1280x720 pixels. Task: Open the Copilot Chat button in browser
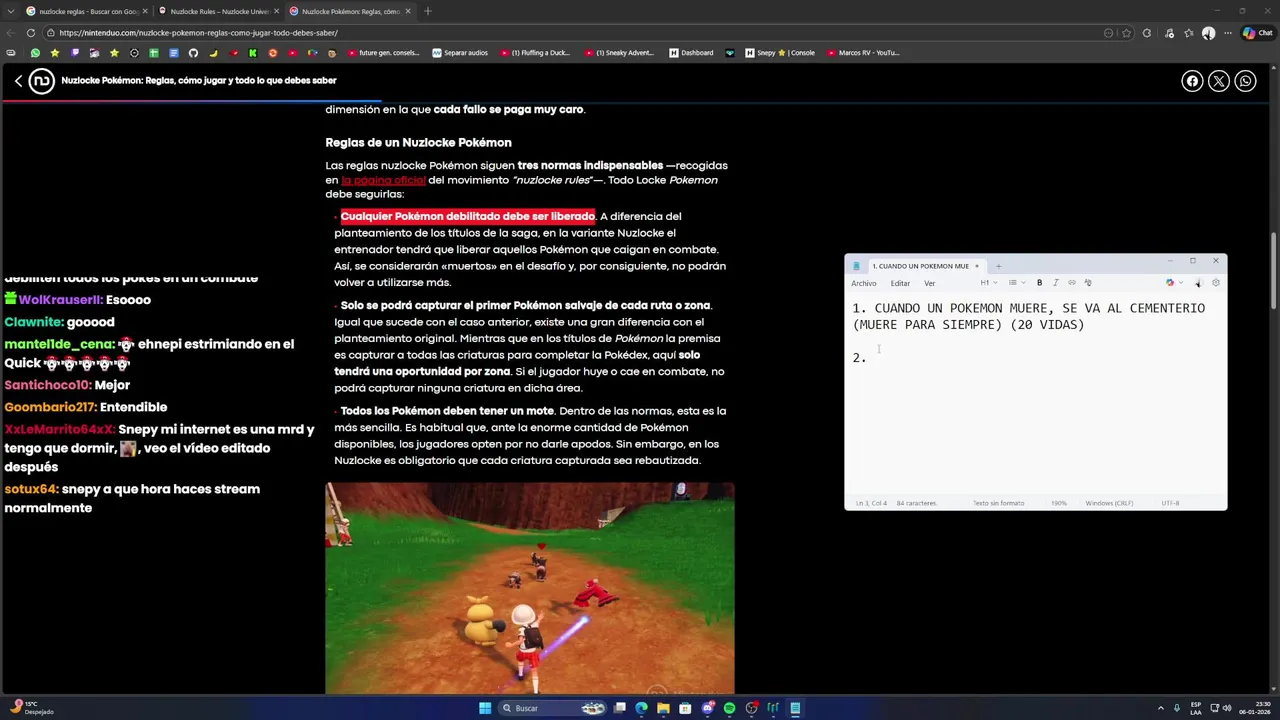pos(1258,33)
